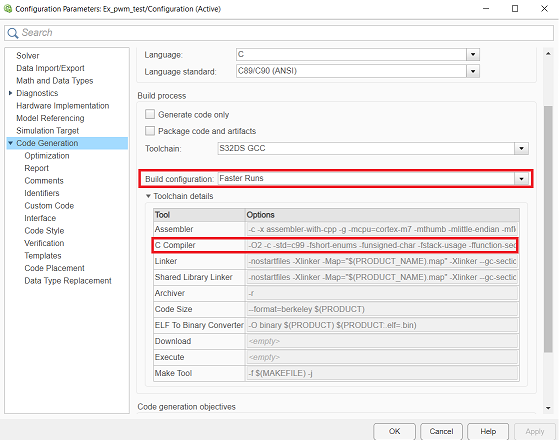The height and width of the screenshot is (440, 559).
Task: Click the vertical scrollbar thumb
Action: click(548, 229)
